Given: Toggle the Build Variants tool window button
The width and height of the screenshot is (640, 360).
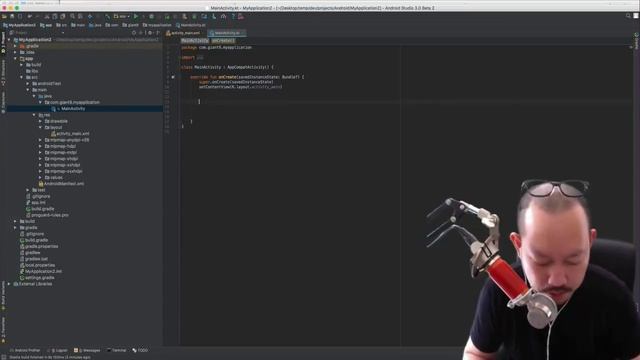Looking at the screenshot, I should coord(3,295).
